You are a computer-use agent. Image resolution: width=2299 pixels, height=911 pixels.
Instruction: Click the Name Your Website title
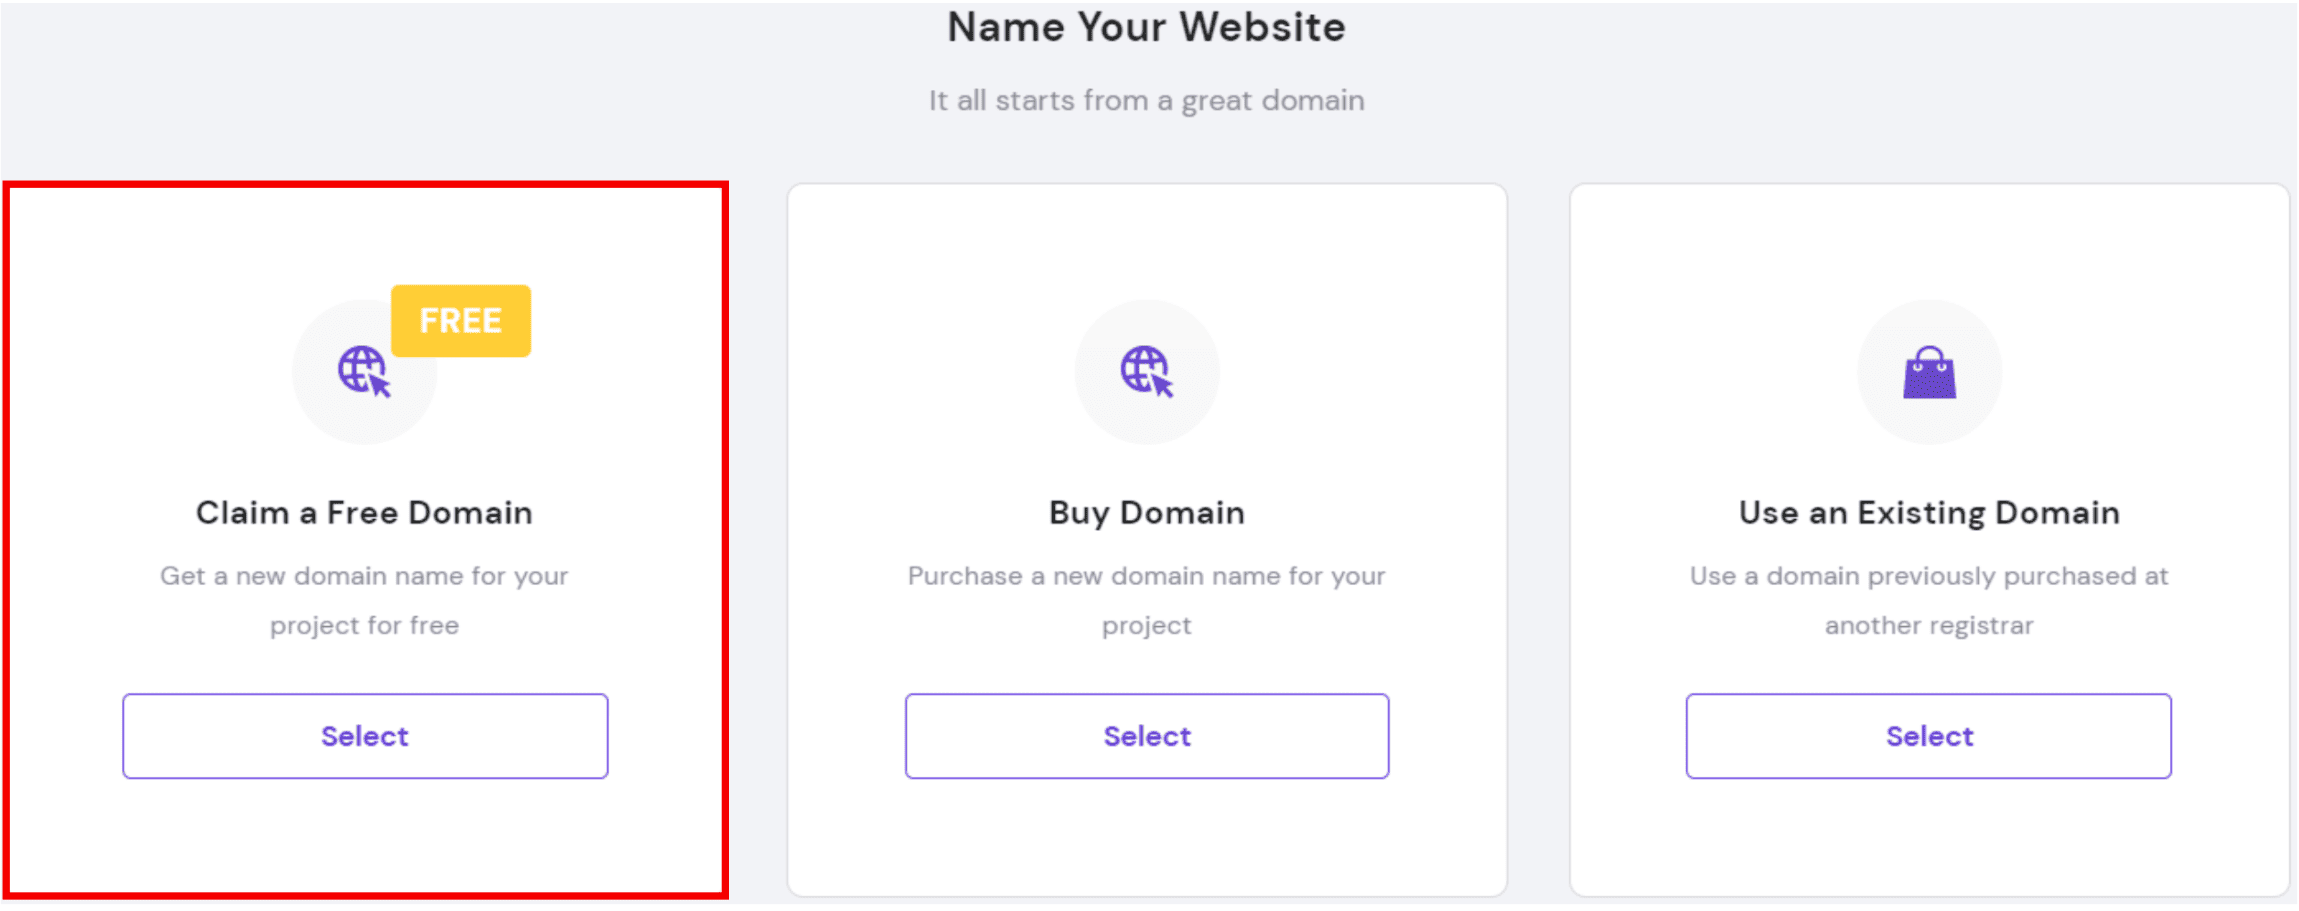pyautogui.click(x=1146, y=27)
